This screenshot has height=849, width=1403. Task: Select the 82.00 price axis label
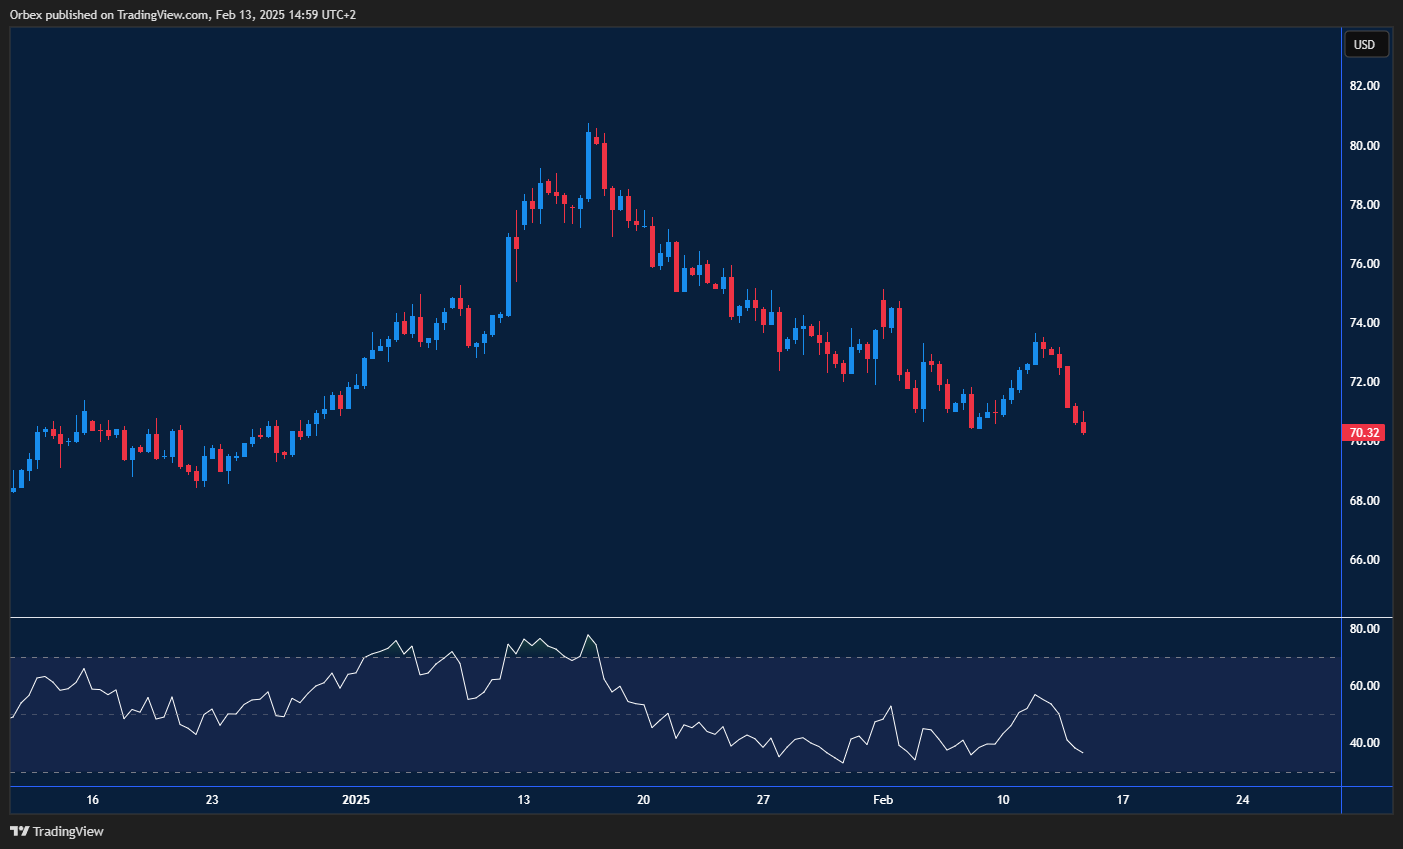tap(1364, 86)
